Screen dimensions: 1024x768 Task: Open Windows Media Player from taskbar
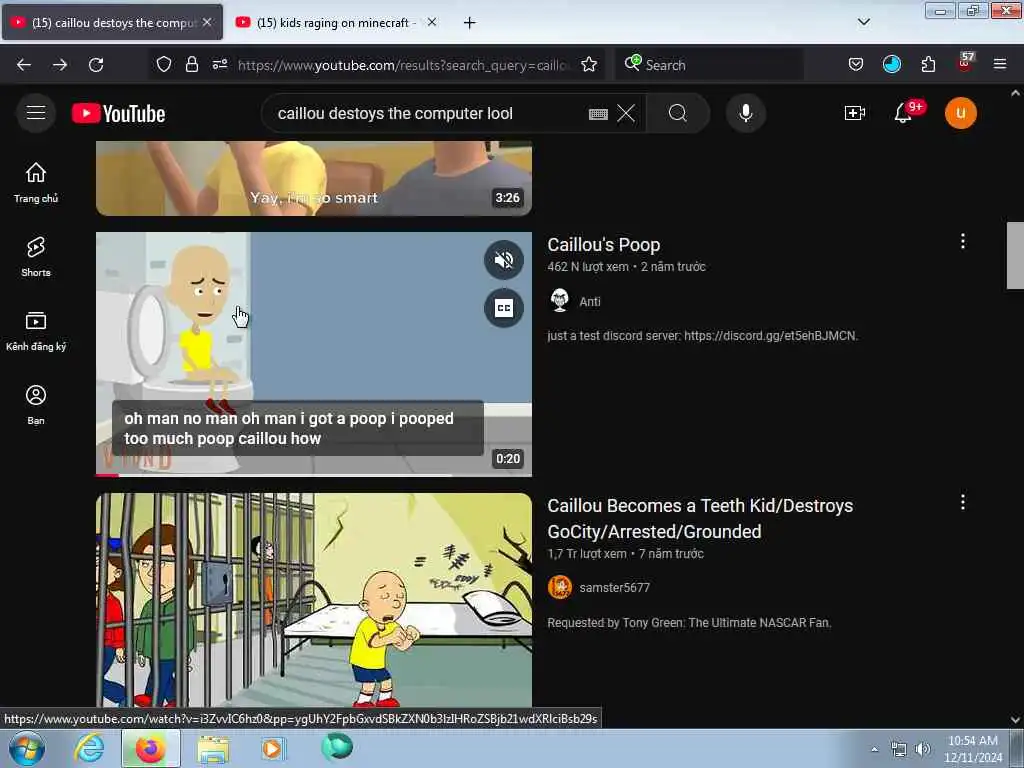click(x=272, y=748)
